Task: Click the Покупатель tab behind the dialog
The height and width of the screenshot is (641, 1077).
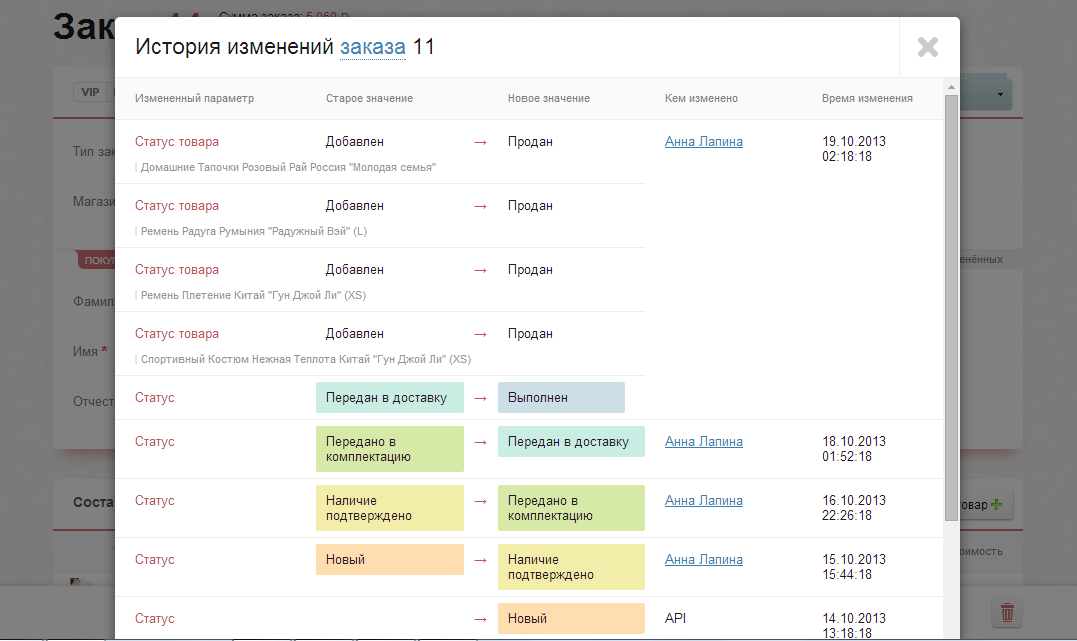Action: click(97, 260)
